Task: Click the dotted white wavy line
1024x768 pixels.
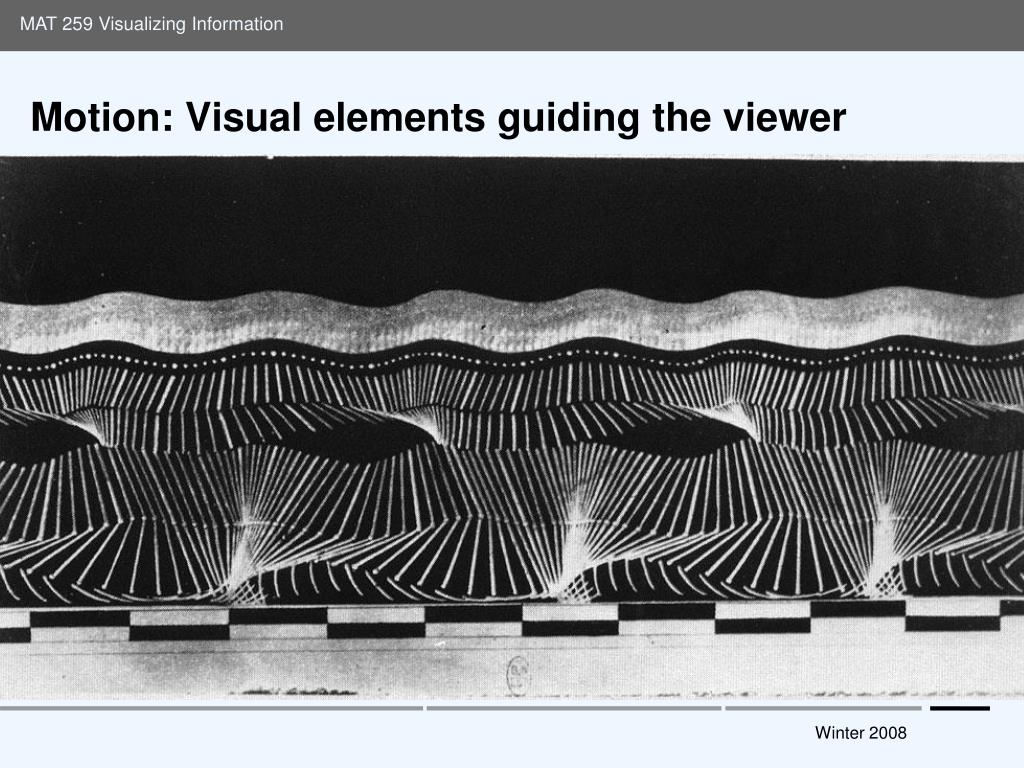Action: pos(512,357)
